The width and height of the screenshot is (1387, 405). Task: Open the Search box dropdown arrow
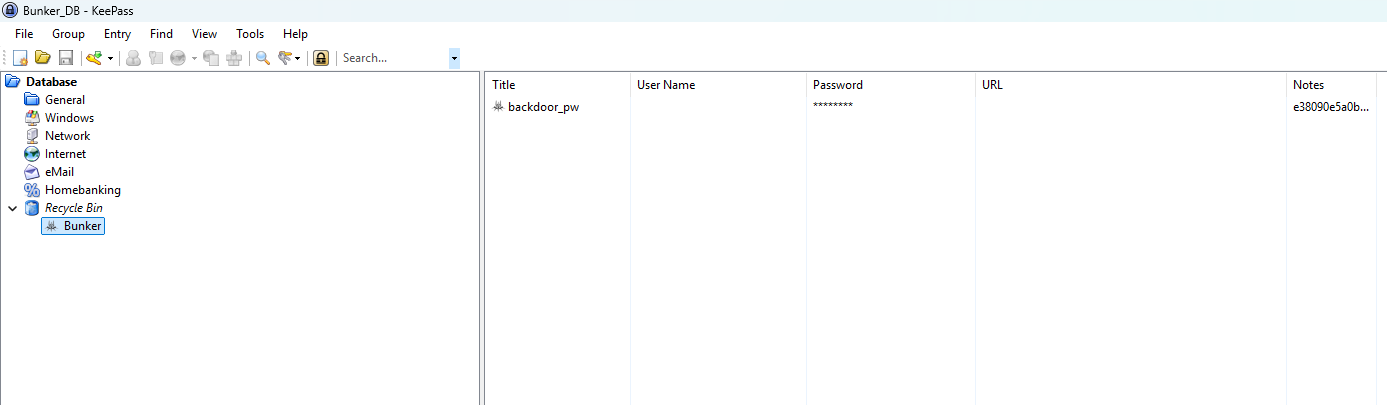click(455, 58)
